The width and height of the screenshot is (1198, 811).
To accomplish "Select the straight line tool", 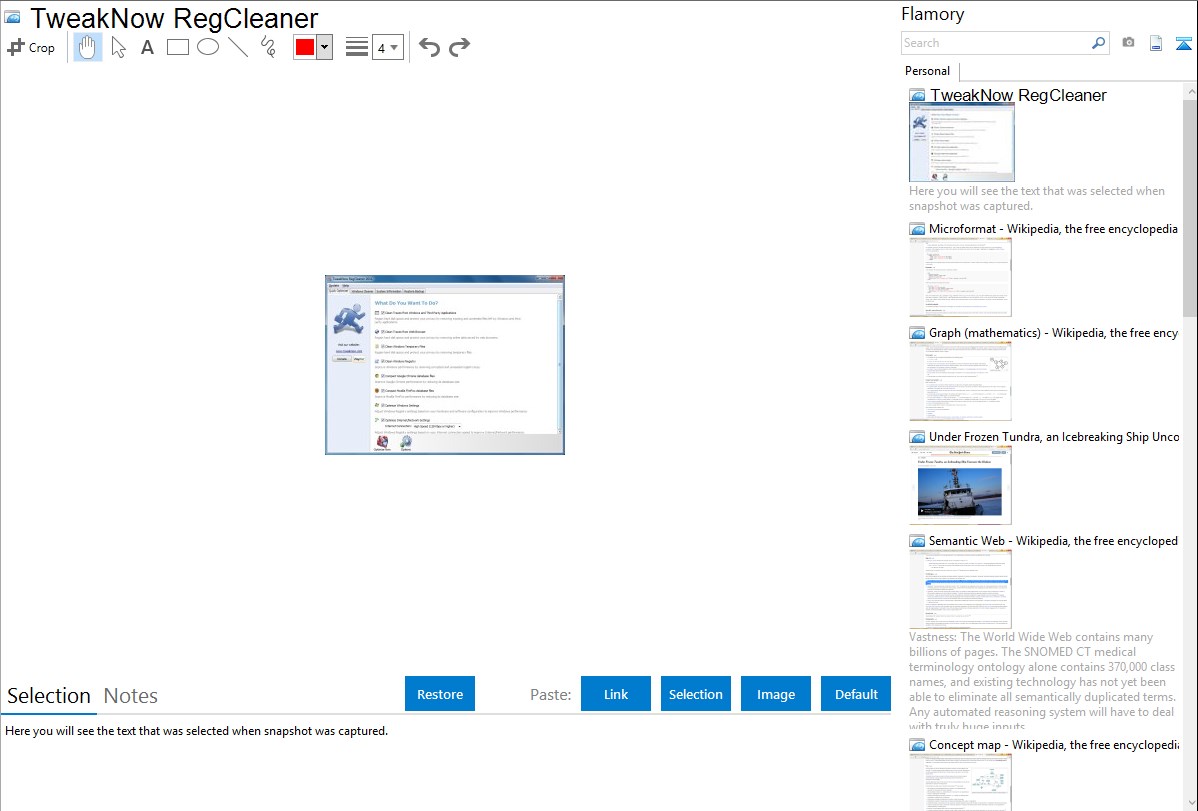I will [238, 47].
